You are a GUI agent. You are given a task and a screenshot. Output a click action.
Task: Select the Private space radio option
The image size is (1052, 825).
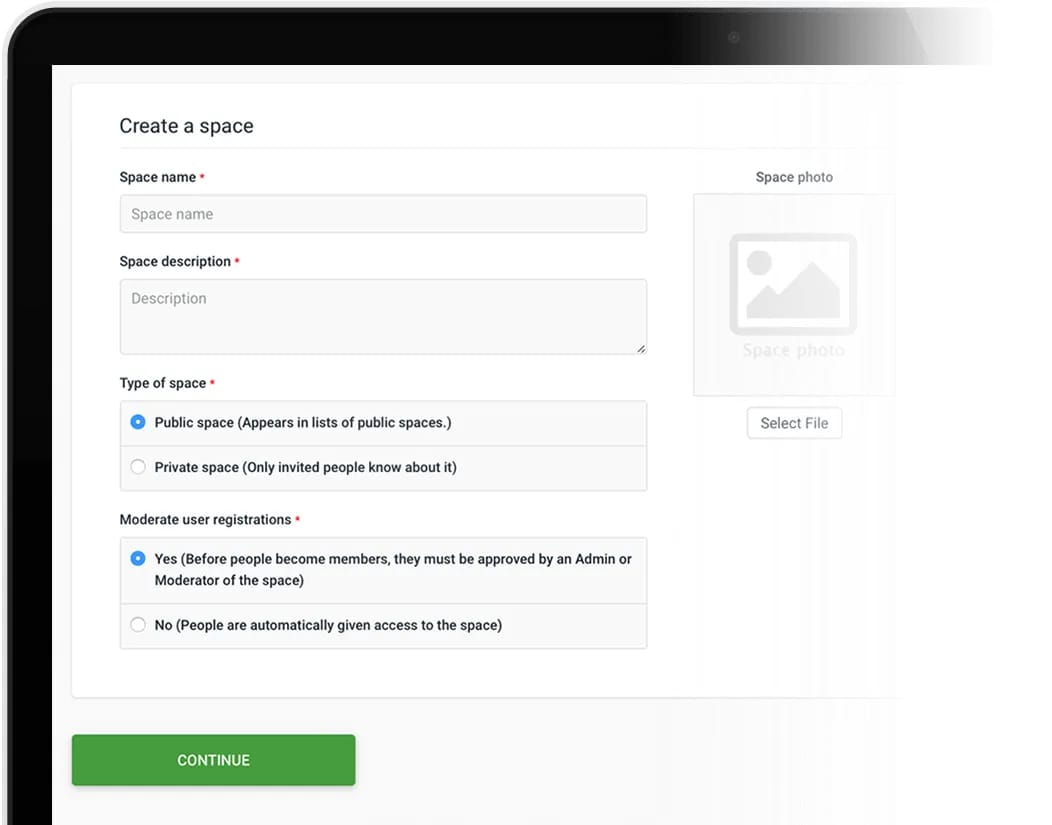(x=138, y=467)
